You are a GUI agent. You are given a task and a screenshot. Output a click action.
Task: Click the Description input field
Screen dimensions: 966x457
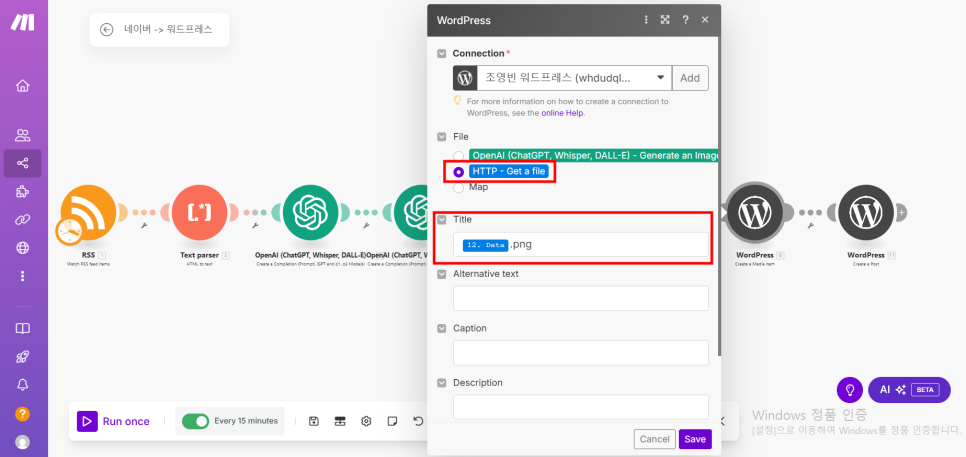click(581, 407)
